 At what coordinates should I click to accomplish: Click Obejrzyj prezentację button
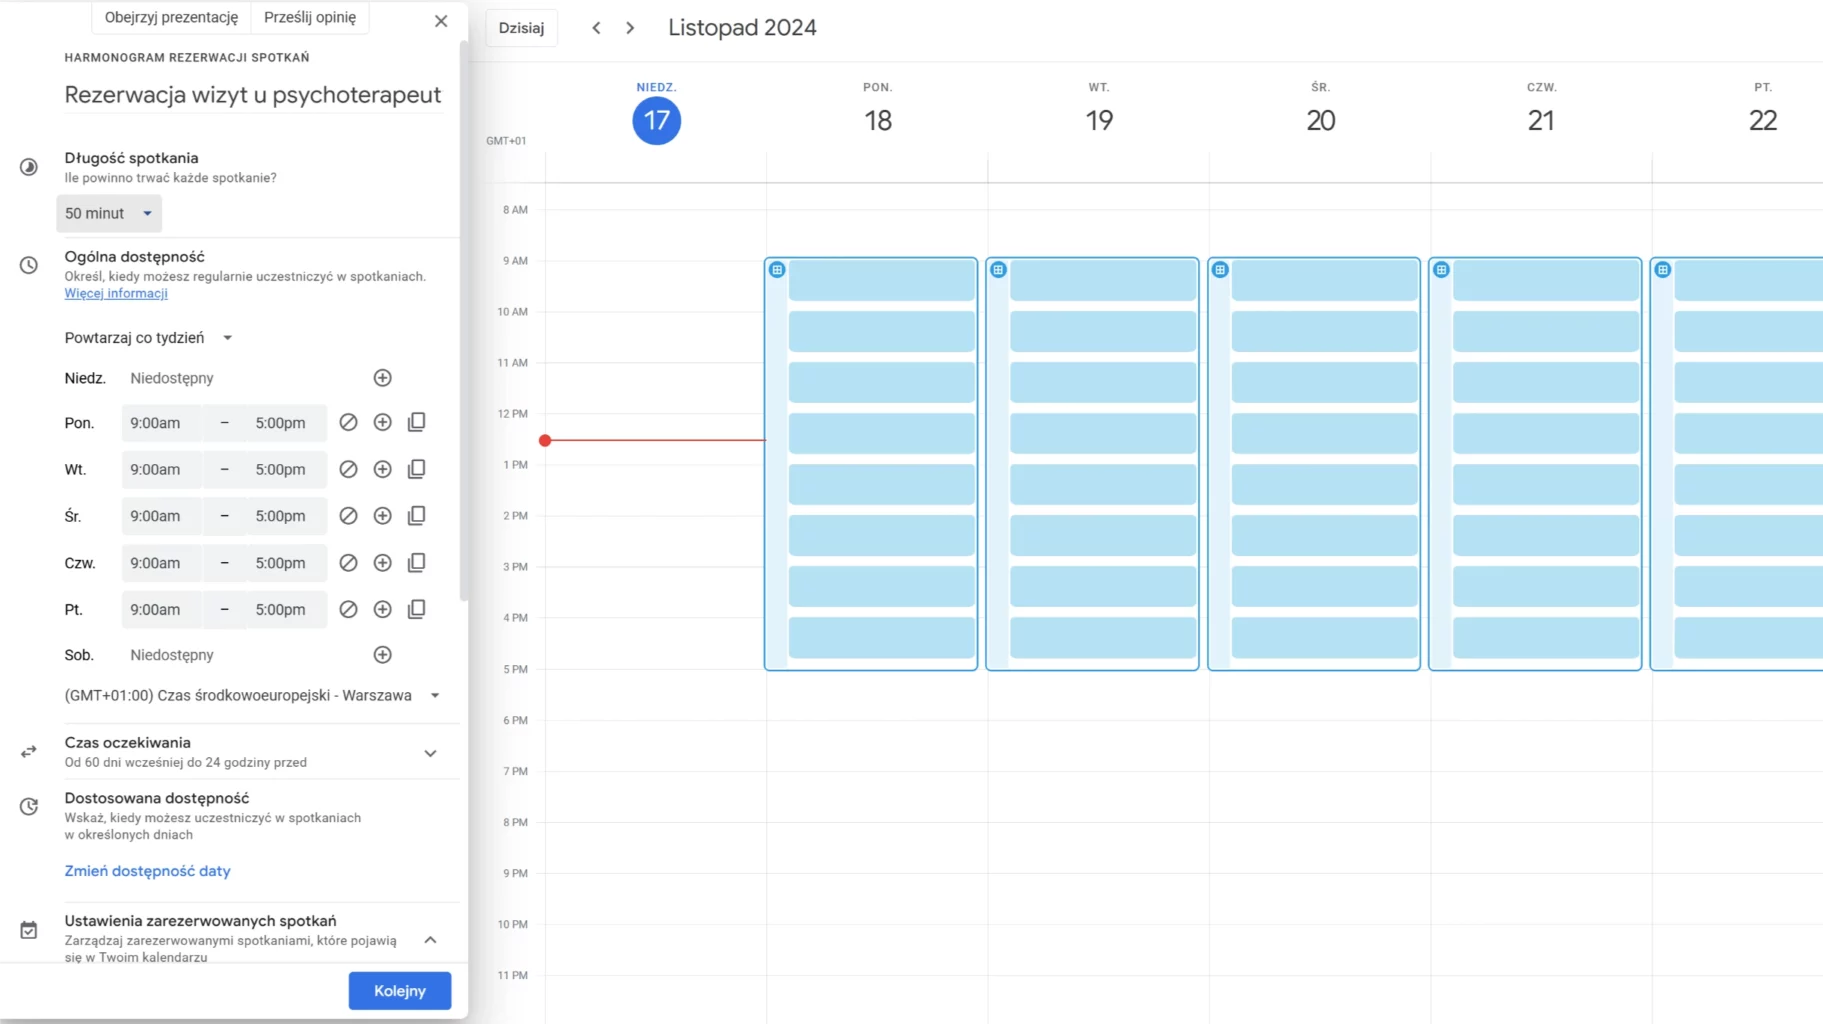[171, 17]
